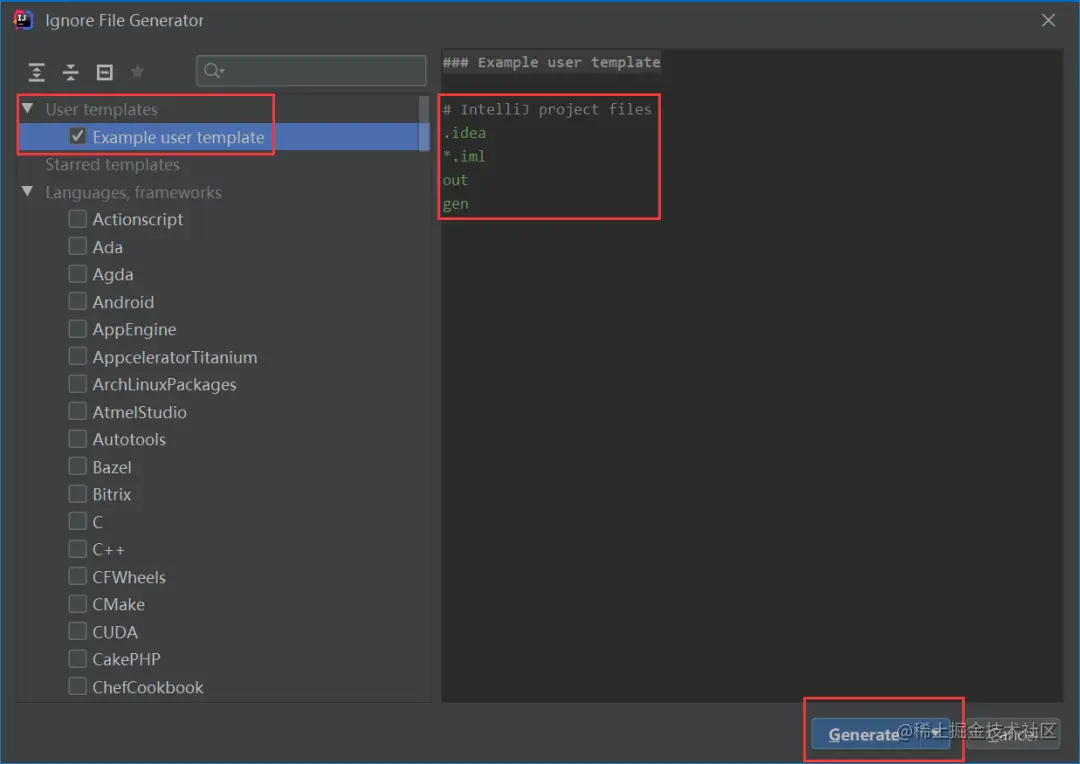Screen dimensions: 1080x764
Task: Select the Autotools label in list
Action: tap(129, 440)
